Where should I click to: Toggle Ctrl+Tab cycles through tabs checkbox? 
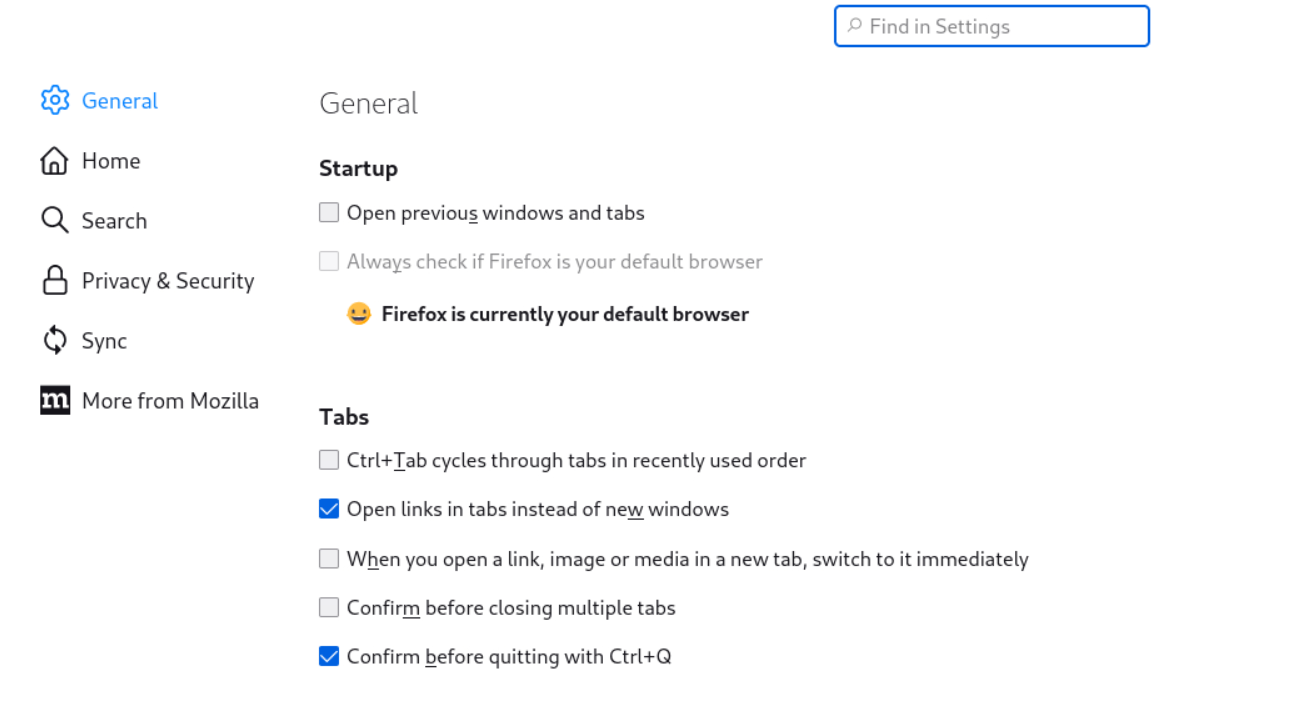329,460
